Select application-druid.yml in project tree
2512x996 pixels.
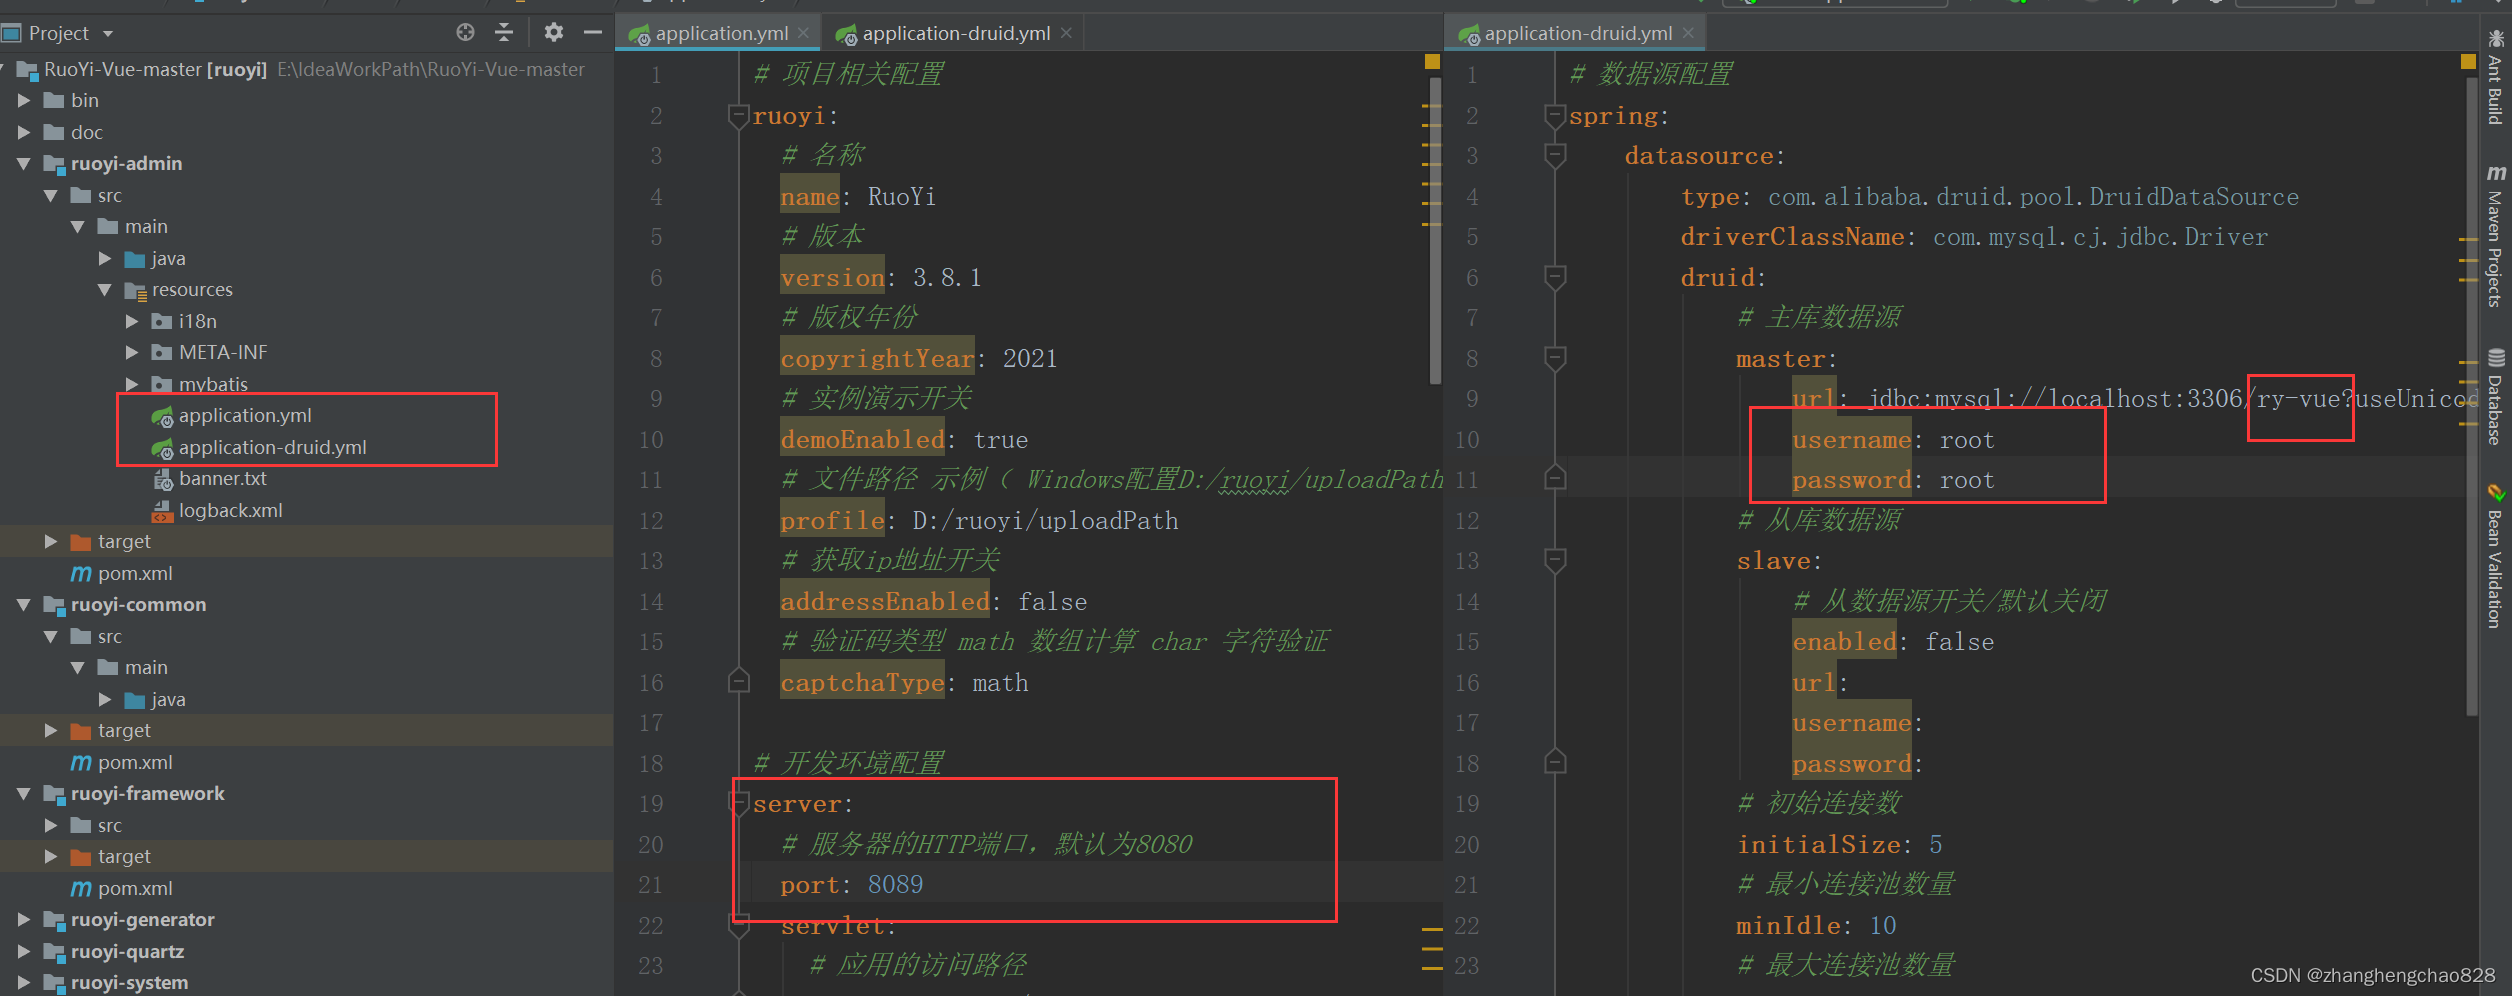point(272,447)
